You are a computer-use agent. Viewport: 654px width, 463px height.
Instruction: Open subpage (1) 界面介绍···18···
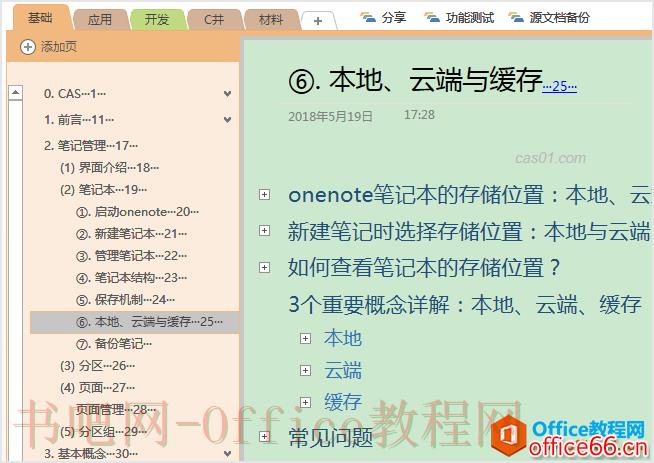pyautogui.click(x=109, y=168)
